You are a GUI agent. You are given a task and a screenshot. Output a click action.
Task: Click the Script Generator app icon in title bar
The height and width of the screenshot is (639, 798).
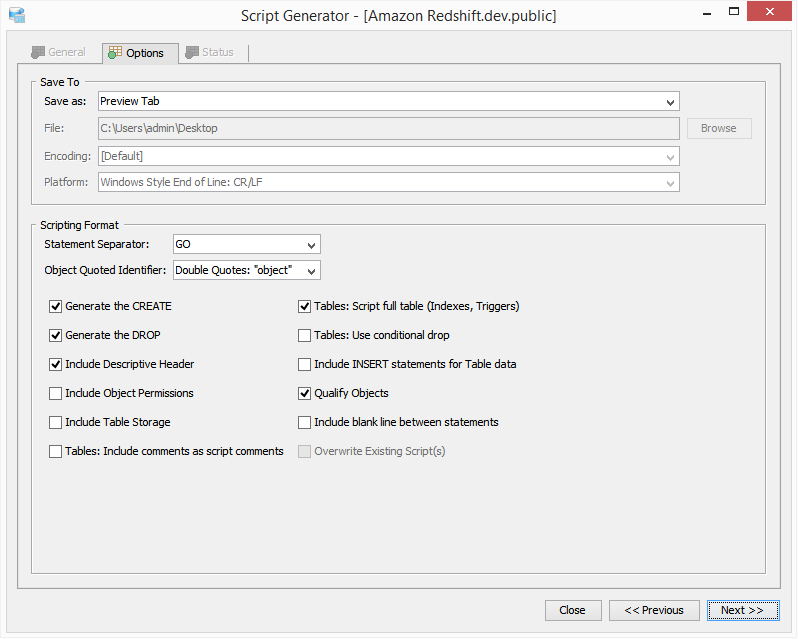coord(16,15)
